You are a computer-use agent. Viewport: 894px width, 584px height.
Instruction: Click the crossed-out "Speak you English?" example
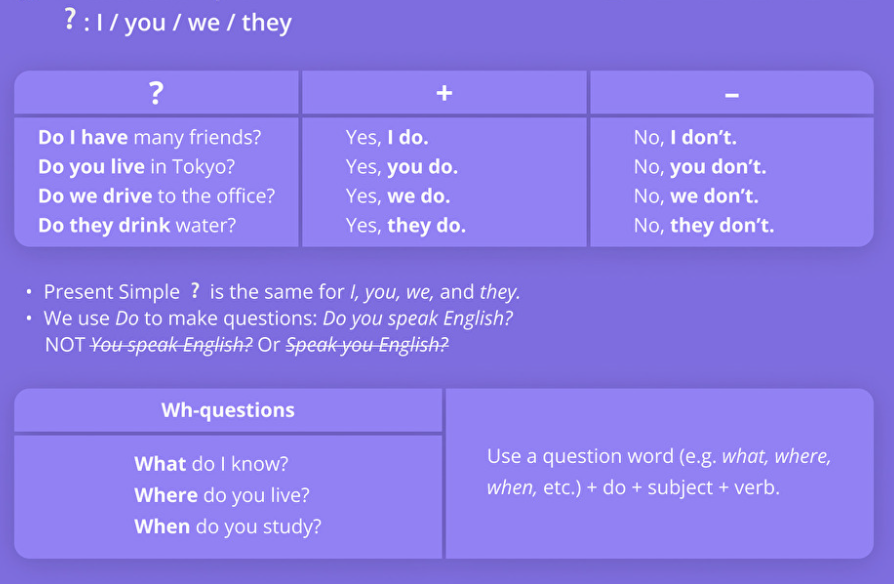367,345
